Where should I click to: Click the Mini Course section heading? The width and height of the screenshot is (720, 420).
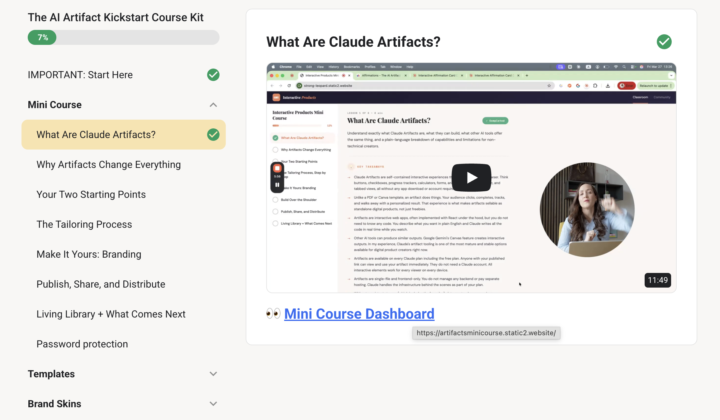55,105
